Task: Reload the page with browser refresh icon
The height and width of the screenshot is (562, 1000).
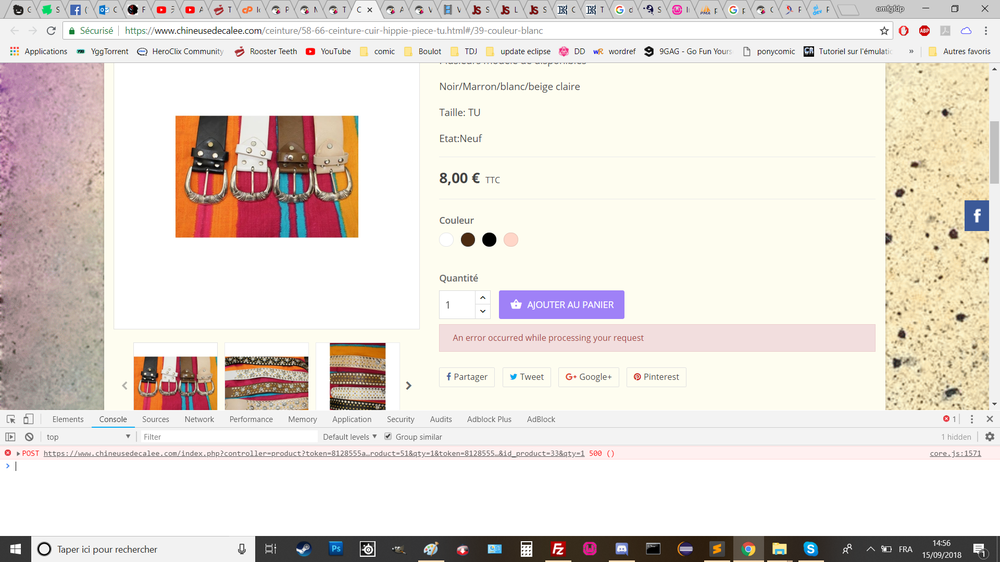Action: [x=51, y=31]
